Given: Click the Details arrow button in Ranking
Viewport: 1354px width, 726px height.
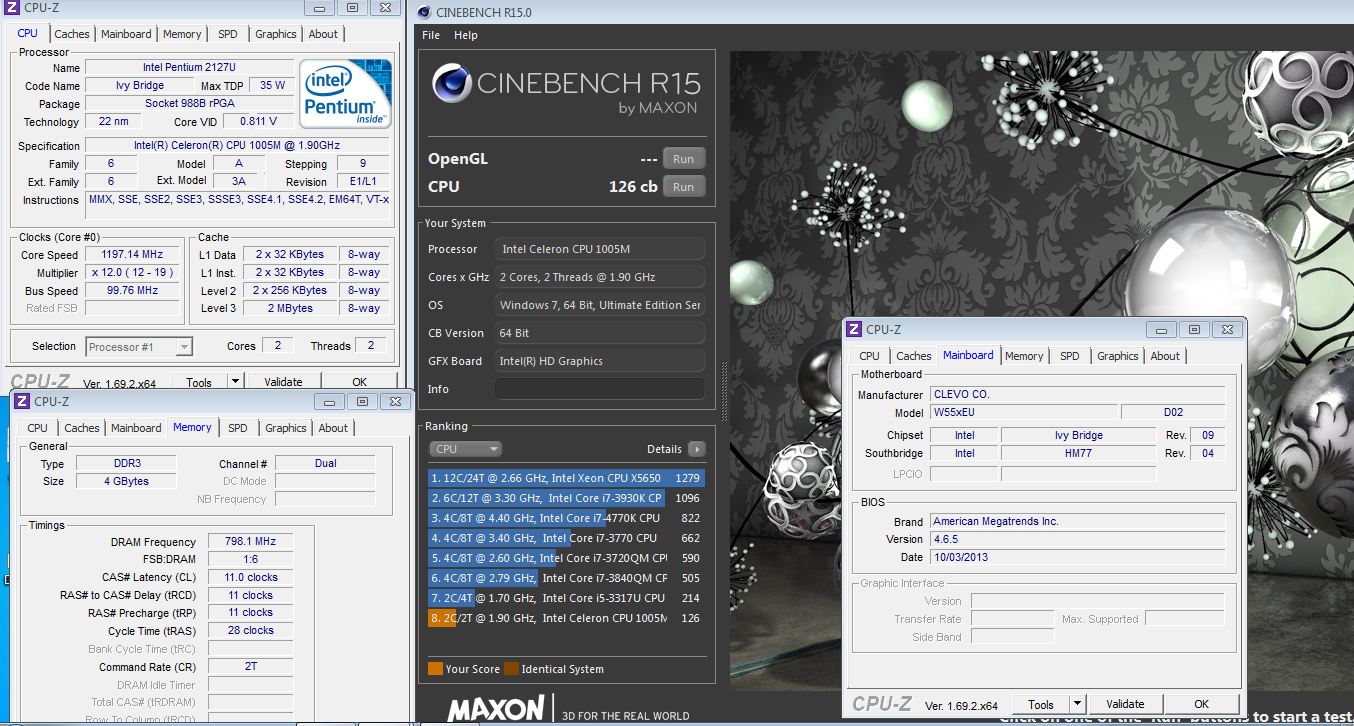Looking at the screenshot, I should pos(696,449).
